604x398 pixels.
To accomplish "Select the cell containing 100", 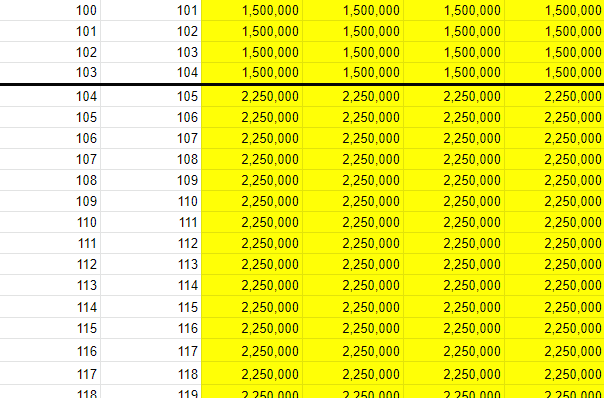I will coord(50,10).
